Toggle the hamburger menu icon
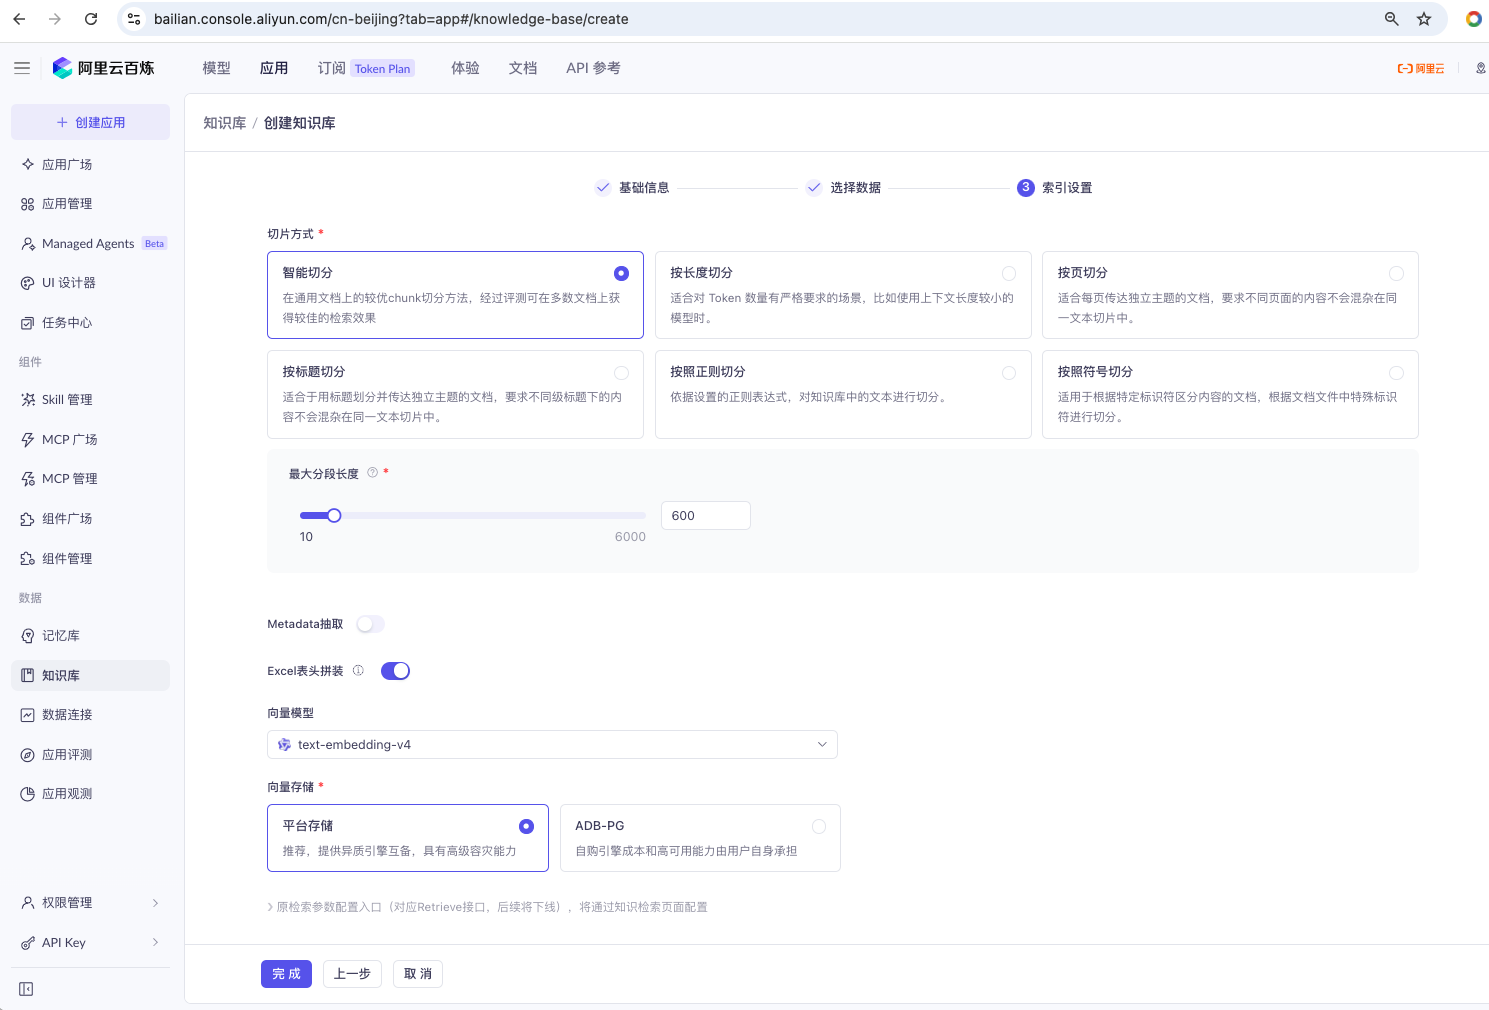Viewport: 1489px width, 1010px height. 22,68
